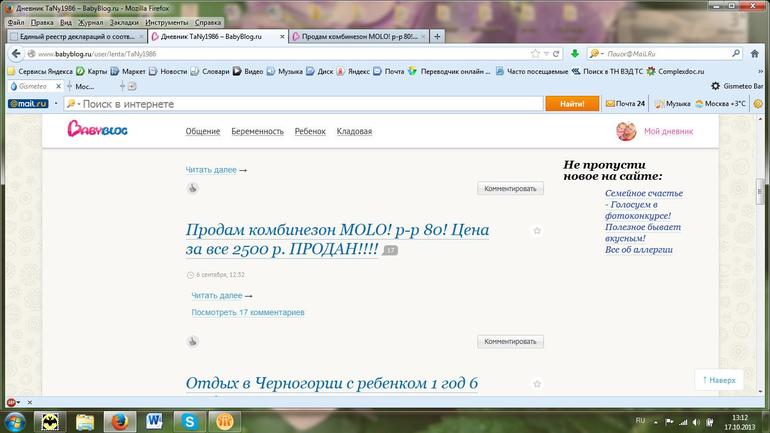Viewport: 770px width, 433px height.
Task: Open the Журнал menu
Action: pyautogui.click(x=91, y=22)
